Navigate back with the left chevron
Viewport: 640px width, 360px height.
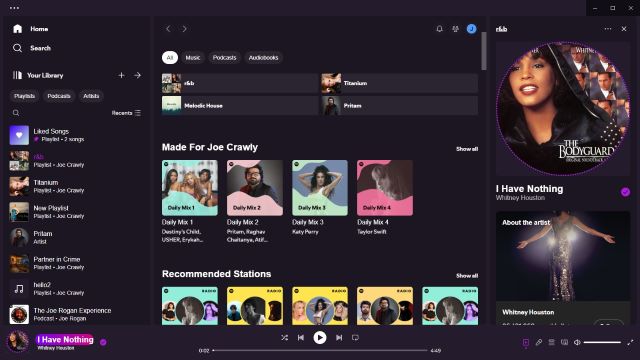168,29
